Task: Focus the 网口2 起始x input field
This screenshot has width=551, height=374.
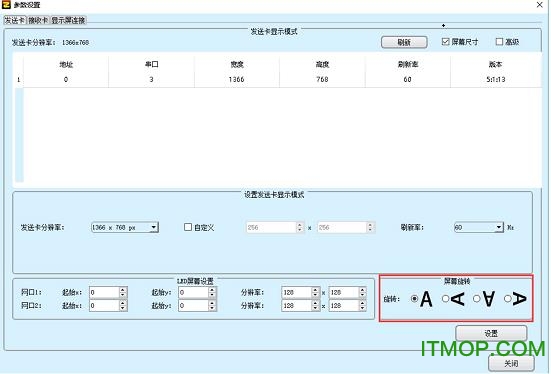Action: [x=104, y=305]
